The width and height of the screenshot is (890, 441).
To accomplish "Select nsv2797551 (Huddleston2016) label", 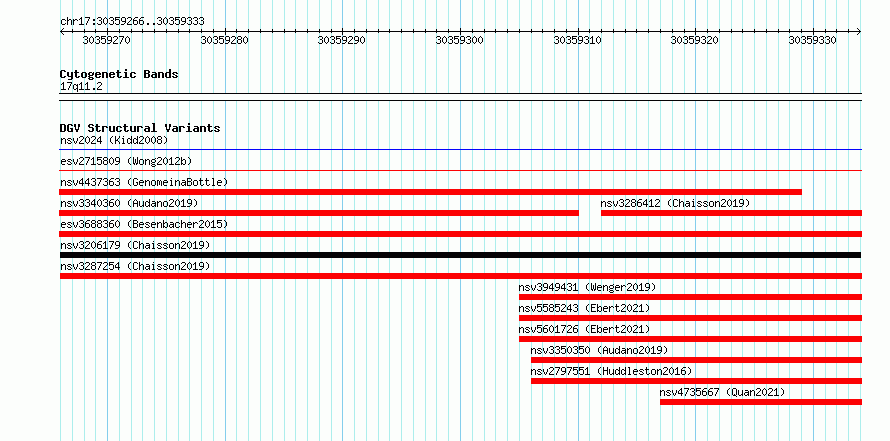I will (611, 371).
